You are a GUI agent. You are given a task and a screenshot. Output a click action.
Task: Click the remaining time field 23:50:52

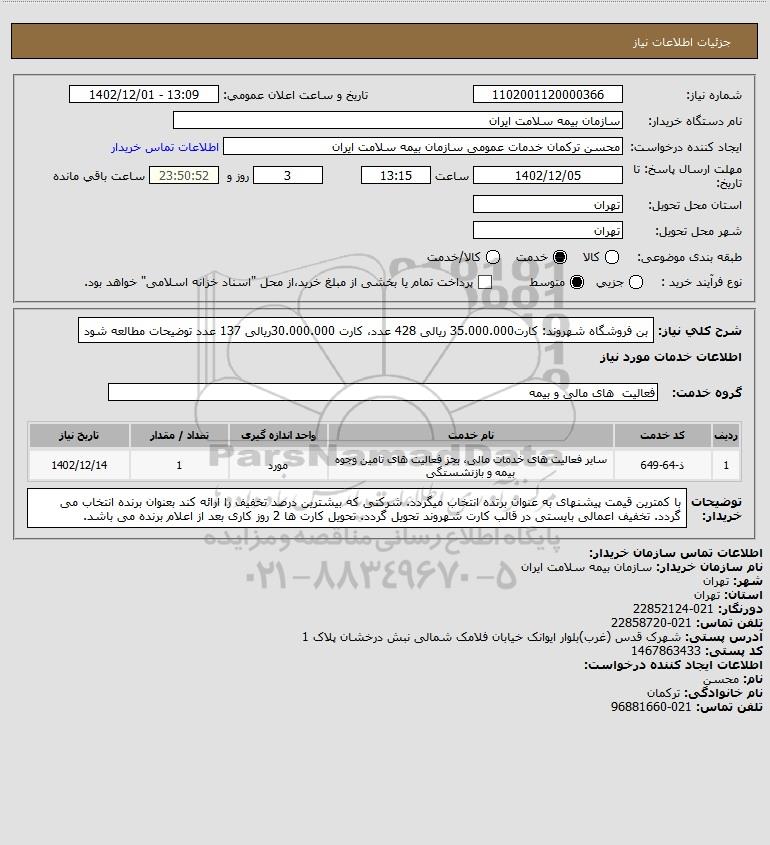(184, 175)
